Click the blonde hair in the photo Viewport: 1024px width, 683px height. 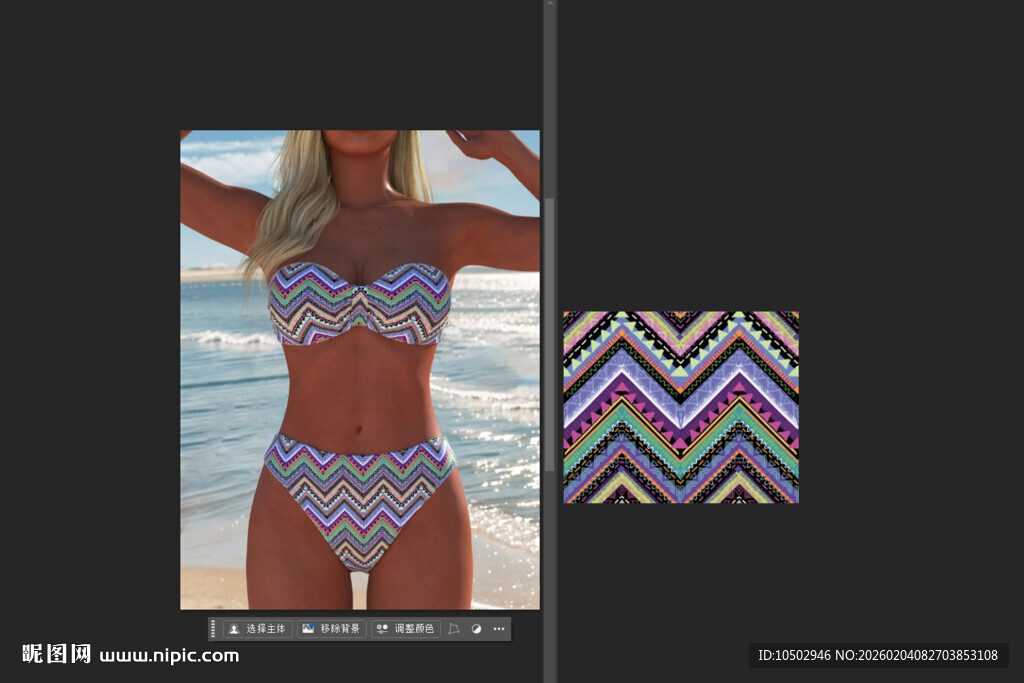[x=300, y=200]
